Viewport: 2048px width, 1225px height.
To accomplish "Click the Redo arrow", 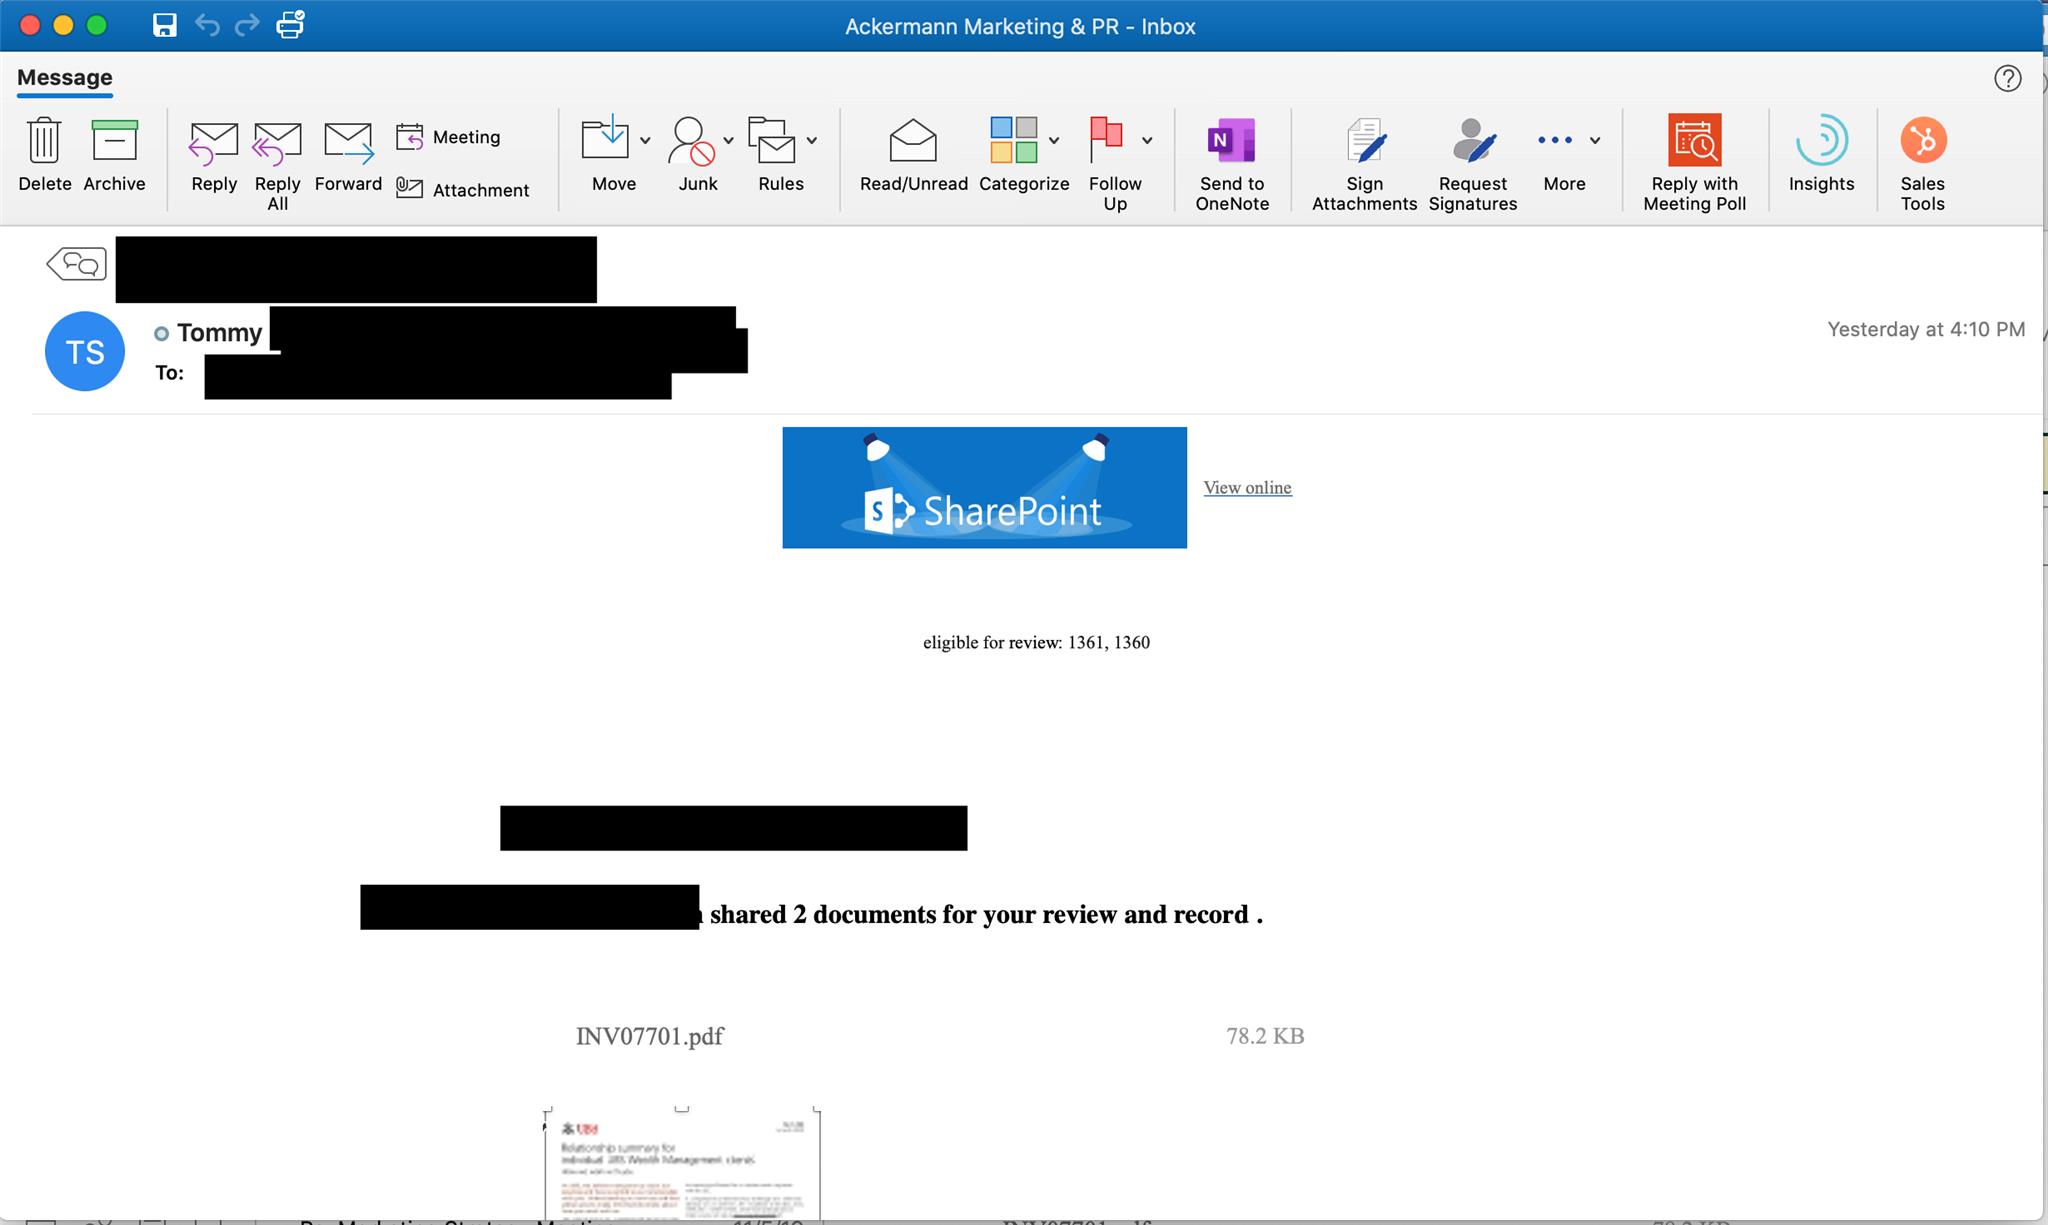I will (x=247, y=25).
